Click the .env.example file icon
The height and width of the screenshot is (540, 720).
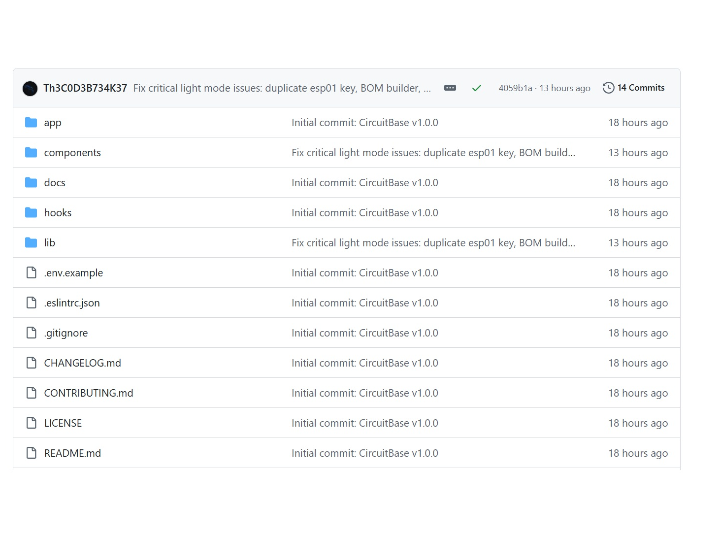click(x=30, y=273)
